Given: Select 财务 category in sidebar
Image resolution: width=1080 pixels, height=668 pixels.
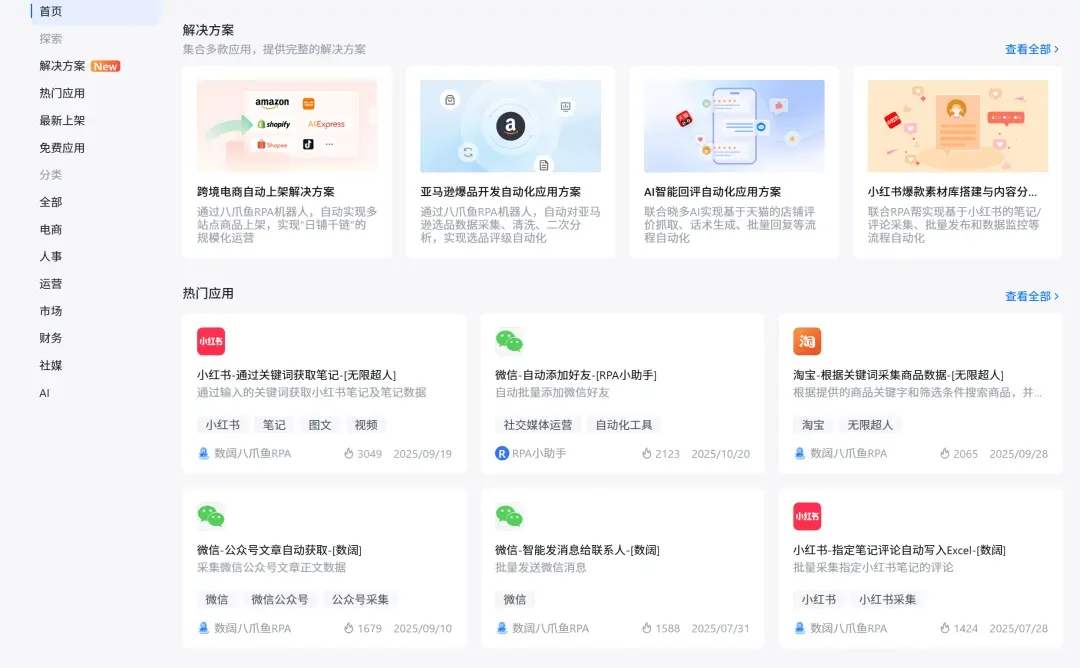Looking at the screenshot, I should pos(50,337).
